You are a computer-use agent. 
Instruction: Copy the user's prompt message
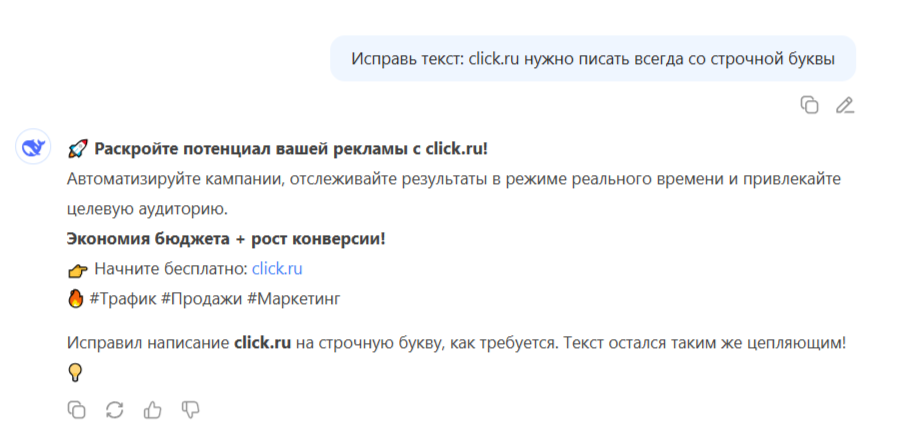click(809, 105)
